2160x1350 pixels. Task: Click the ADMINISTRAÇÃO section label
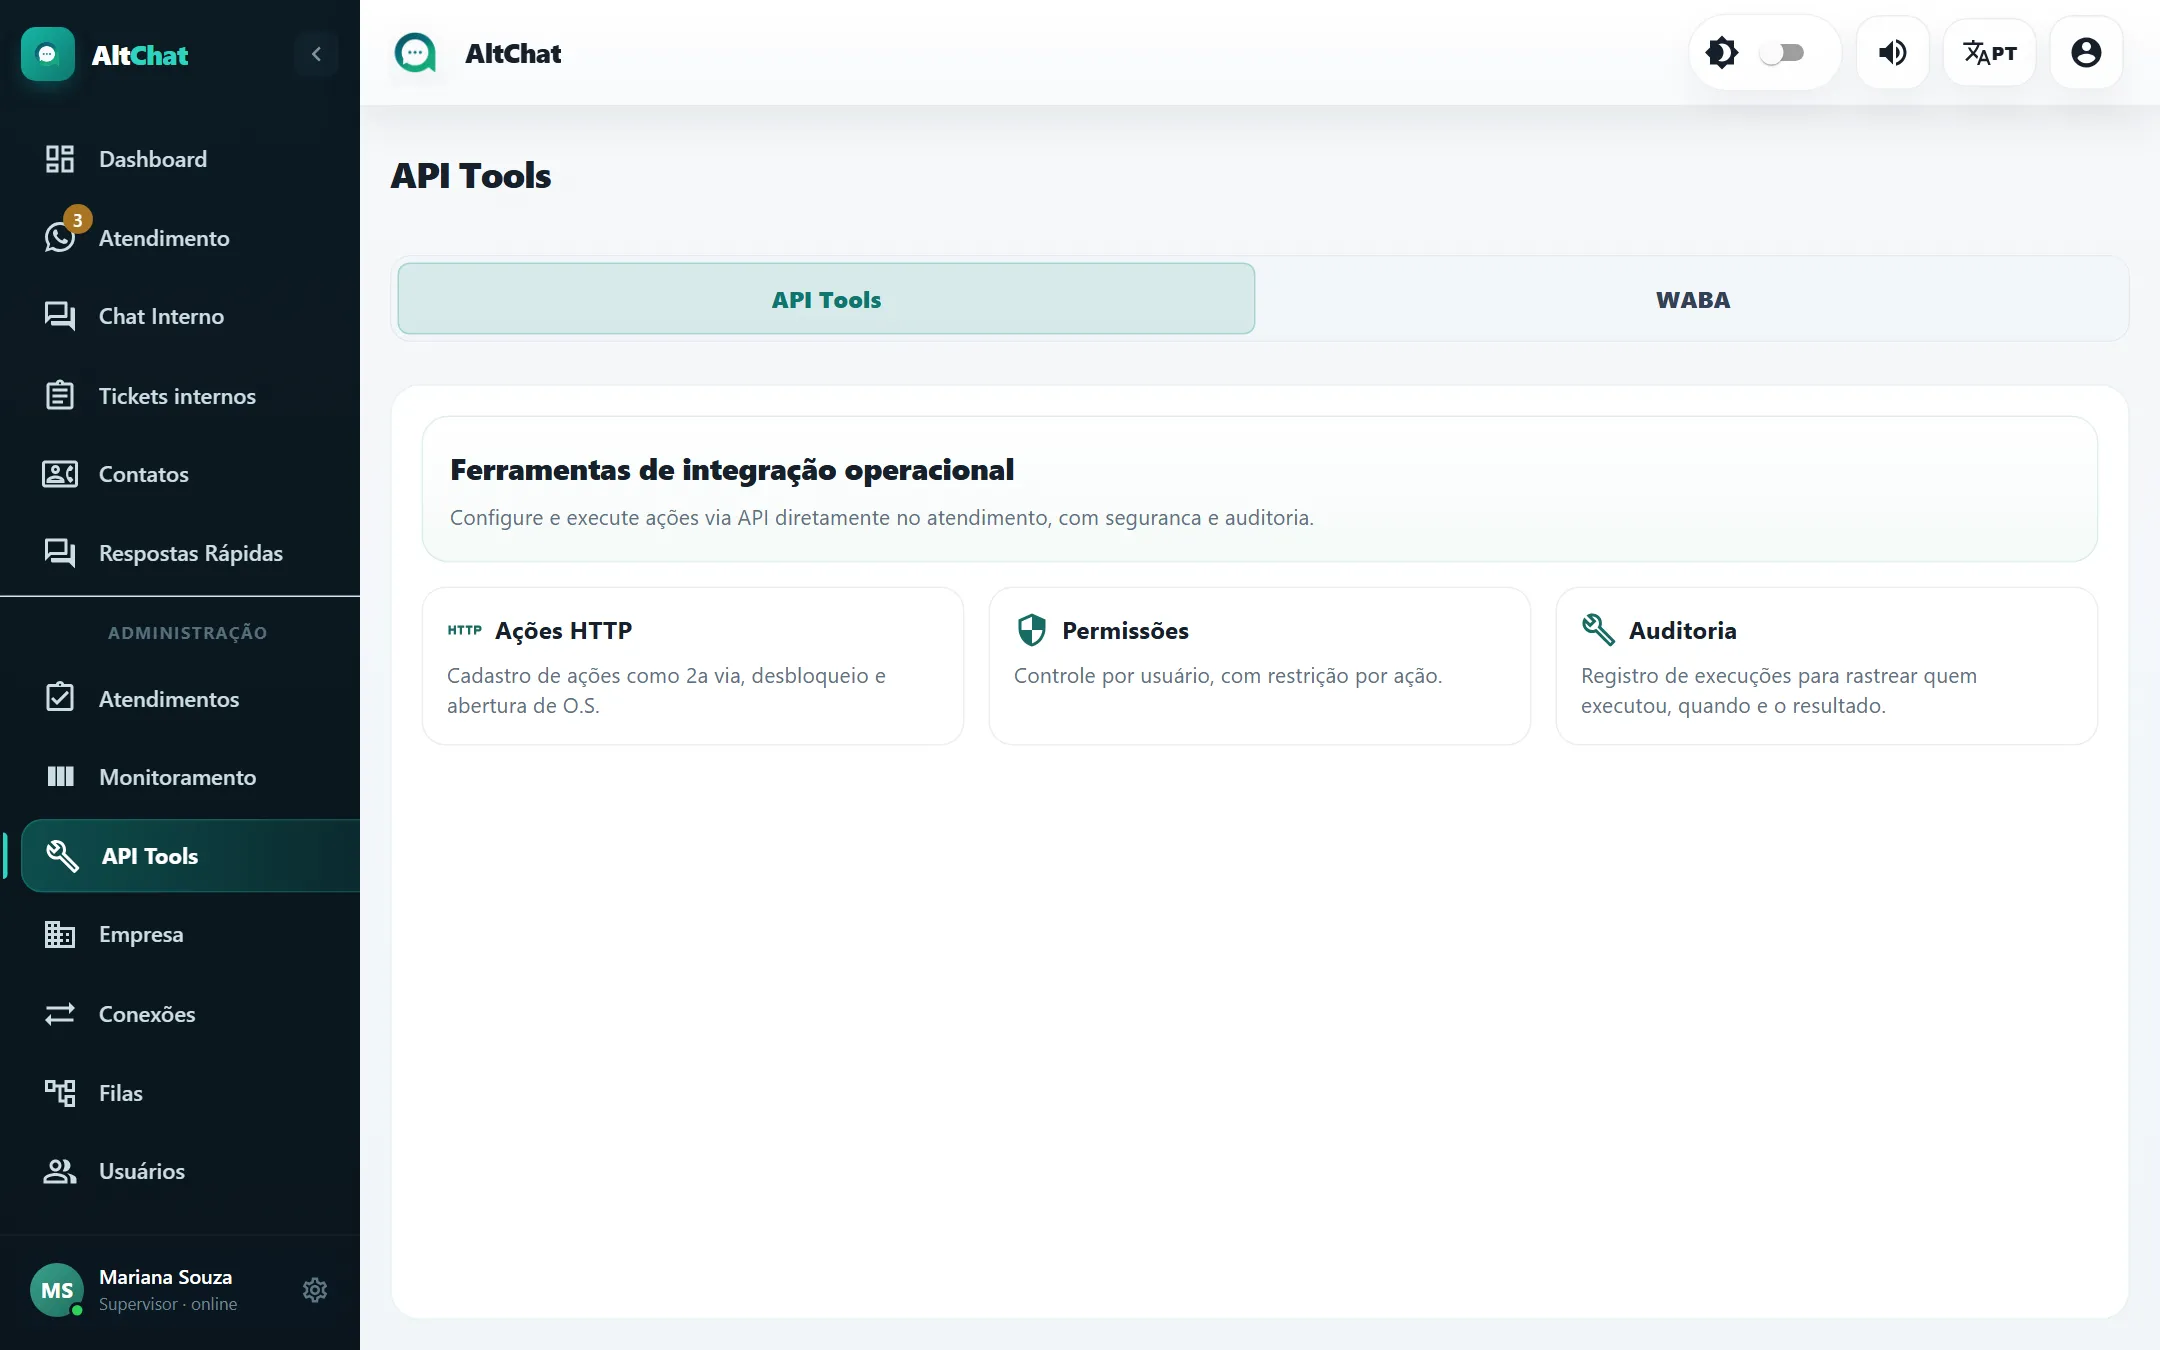coord(188,633)
